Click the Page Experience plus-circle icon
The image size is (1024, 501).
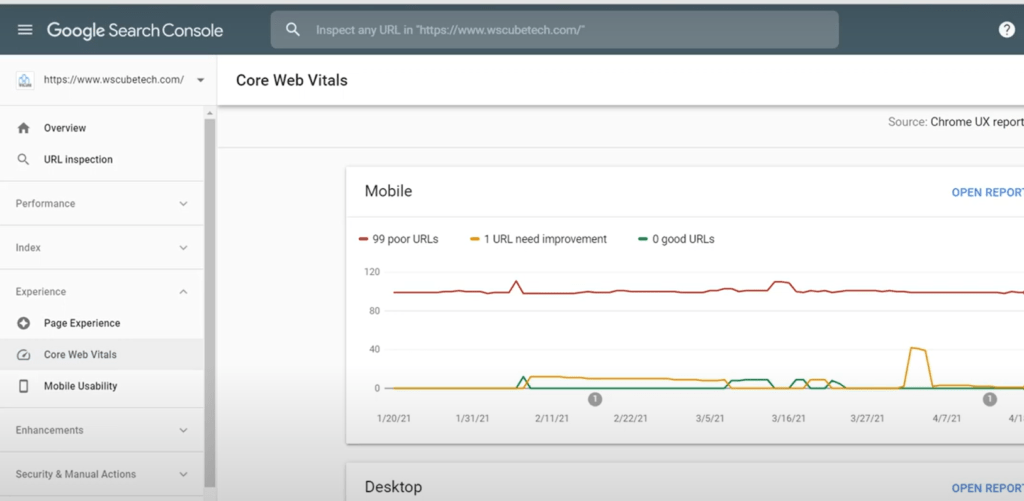pyautogui.click(x=24, y=323)
